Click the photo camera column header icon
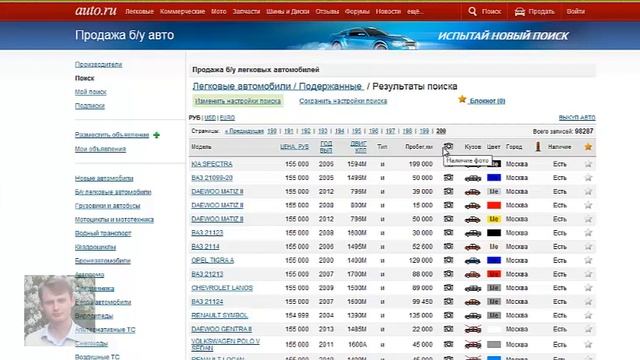Viewport: 640px width, 360px height. tap(448, 146)
